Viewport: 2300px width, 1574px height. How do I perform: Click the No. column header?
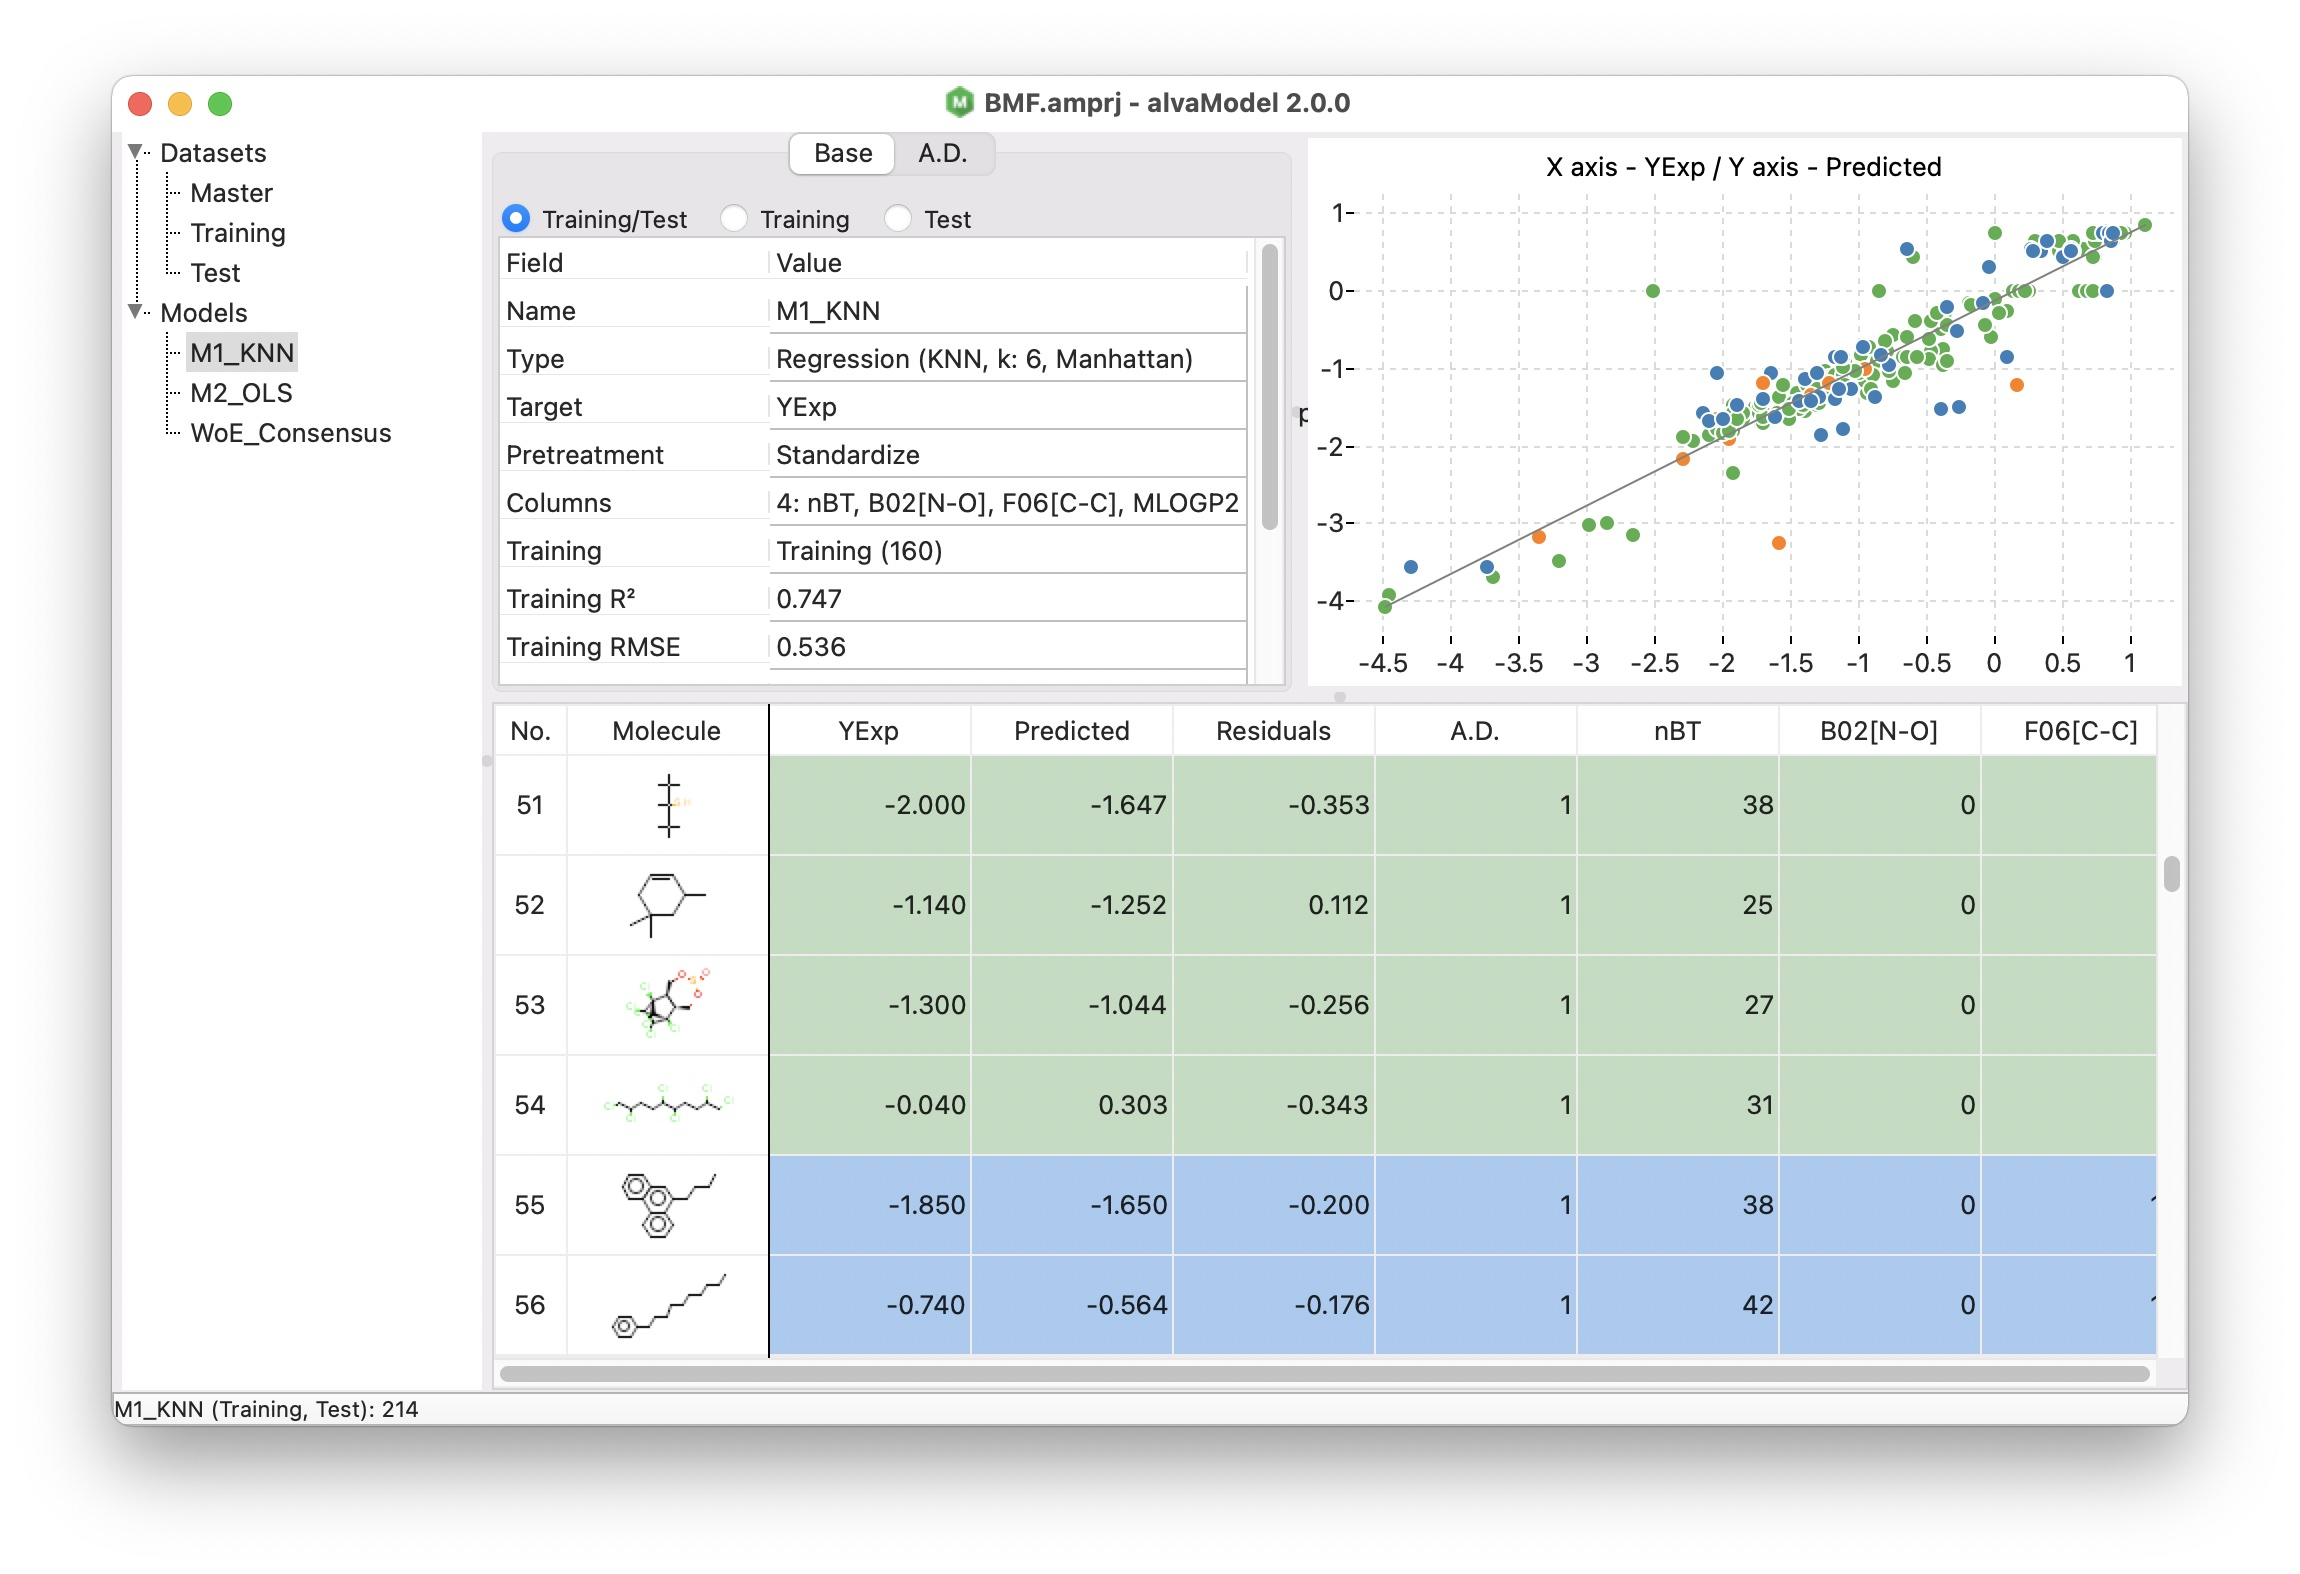tap(530, 731)
